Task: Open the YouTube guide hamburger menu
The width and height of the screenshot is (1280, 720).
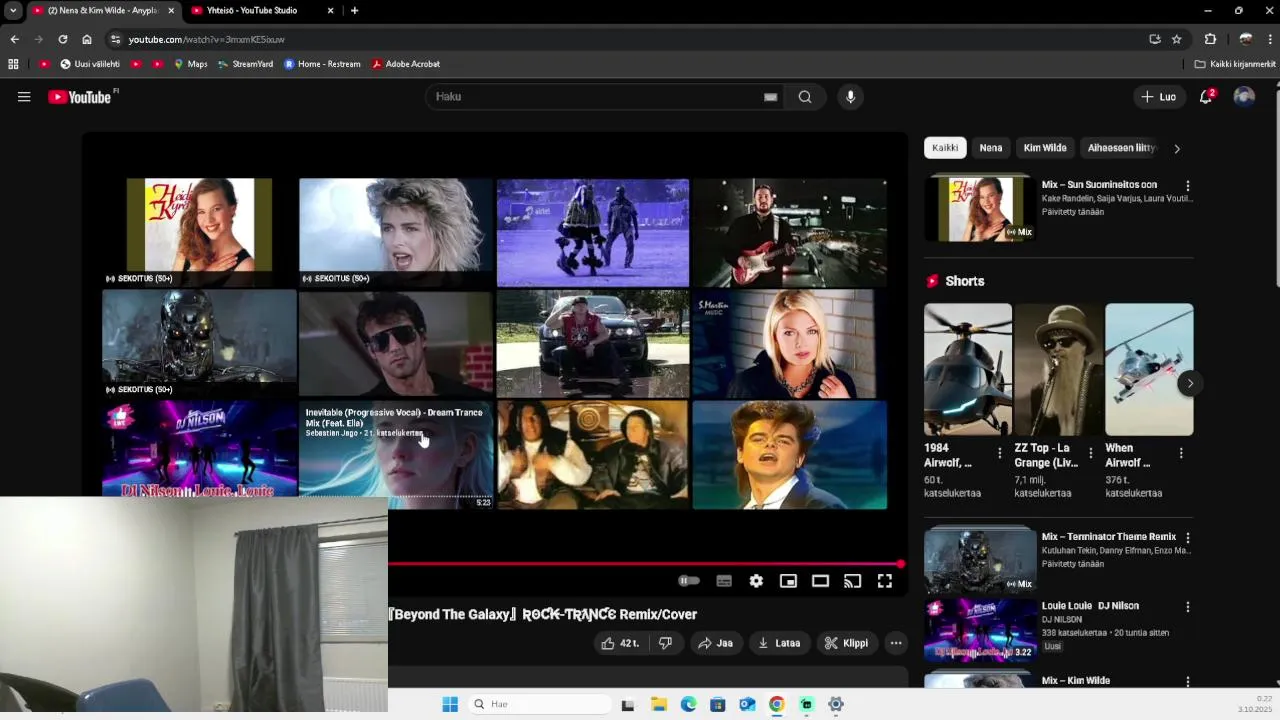Action: tap(24, 97)
